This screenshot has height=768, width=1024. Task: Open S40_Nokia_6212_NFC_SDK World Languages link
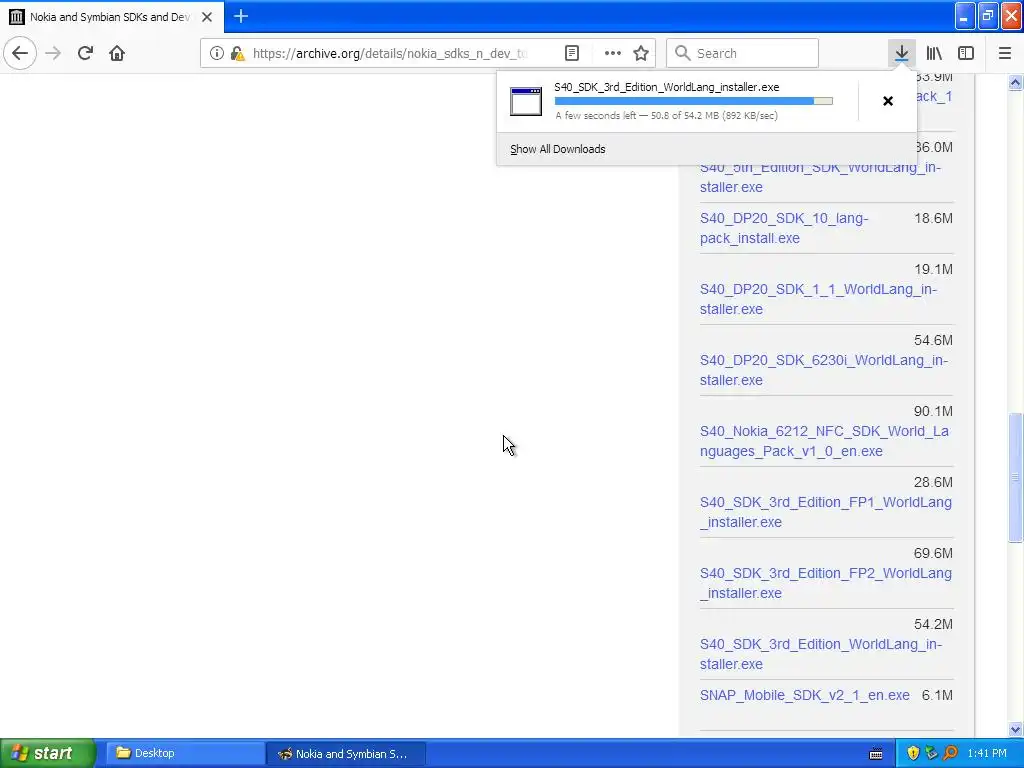824,441
